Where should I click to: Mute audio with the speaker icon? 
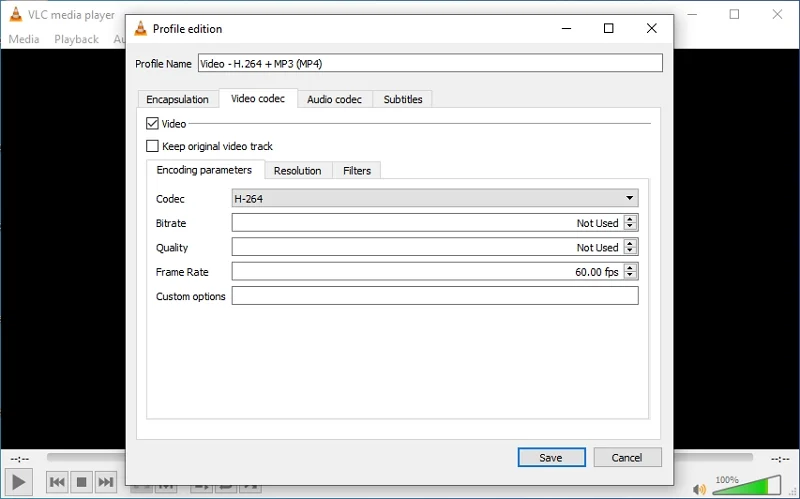click(699, 489)
